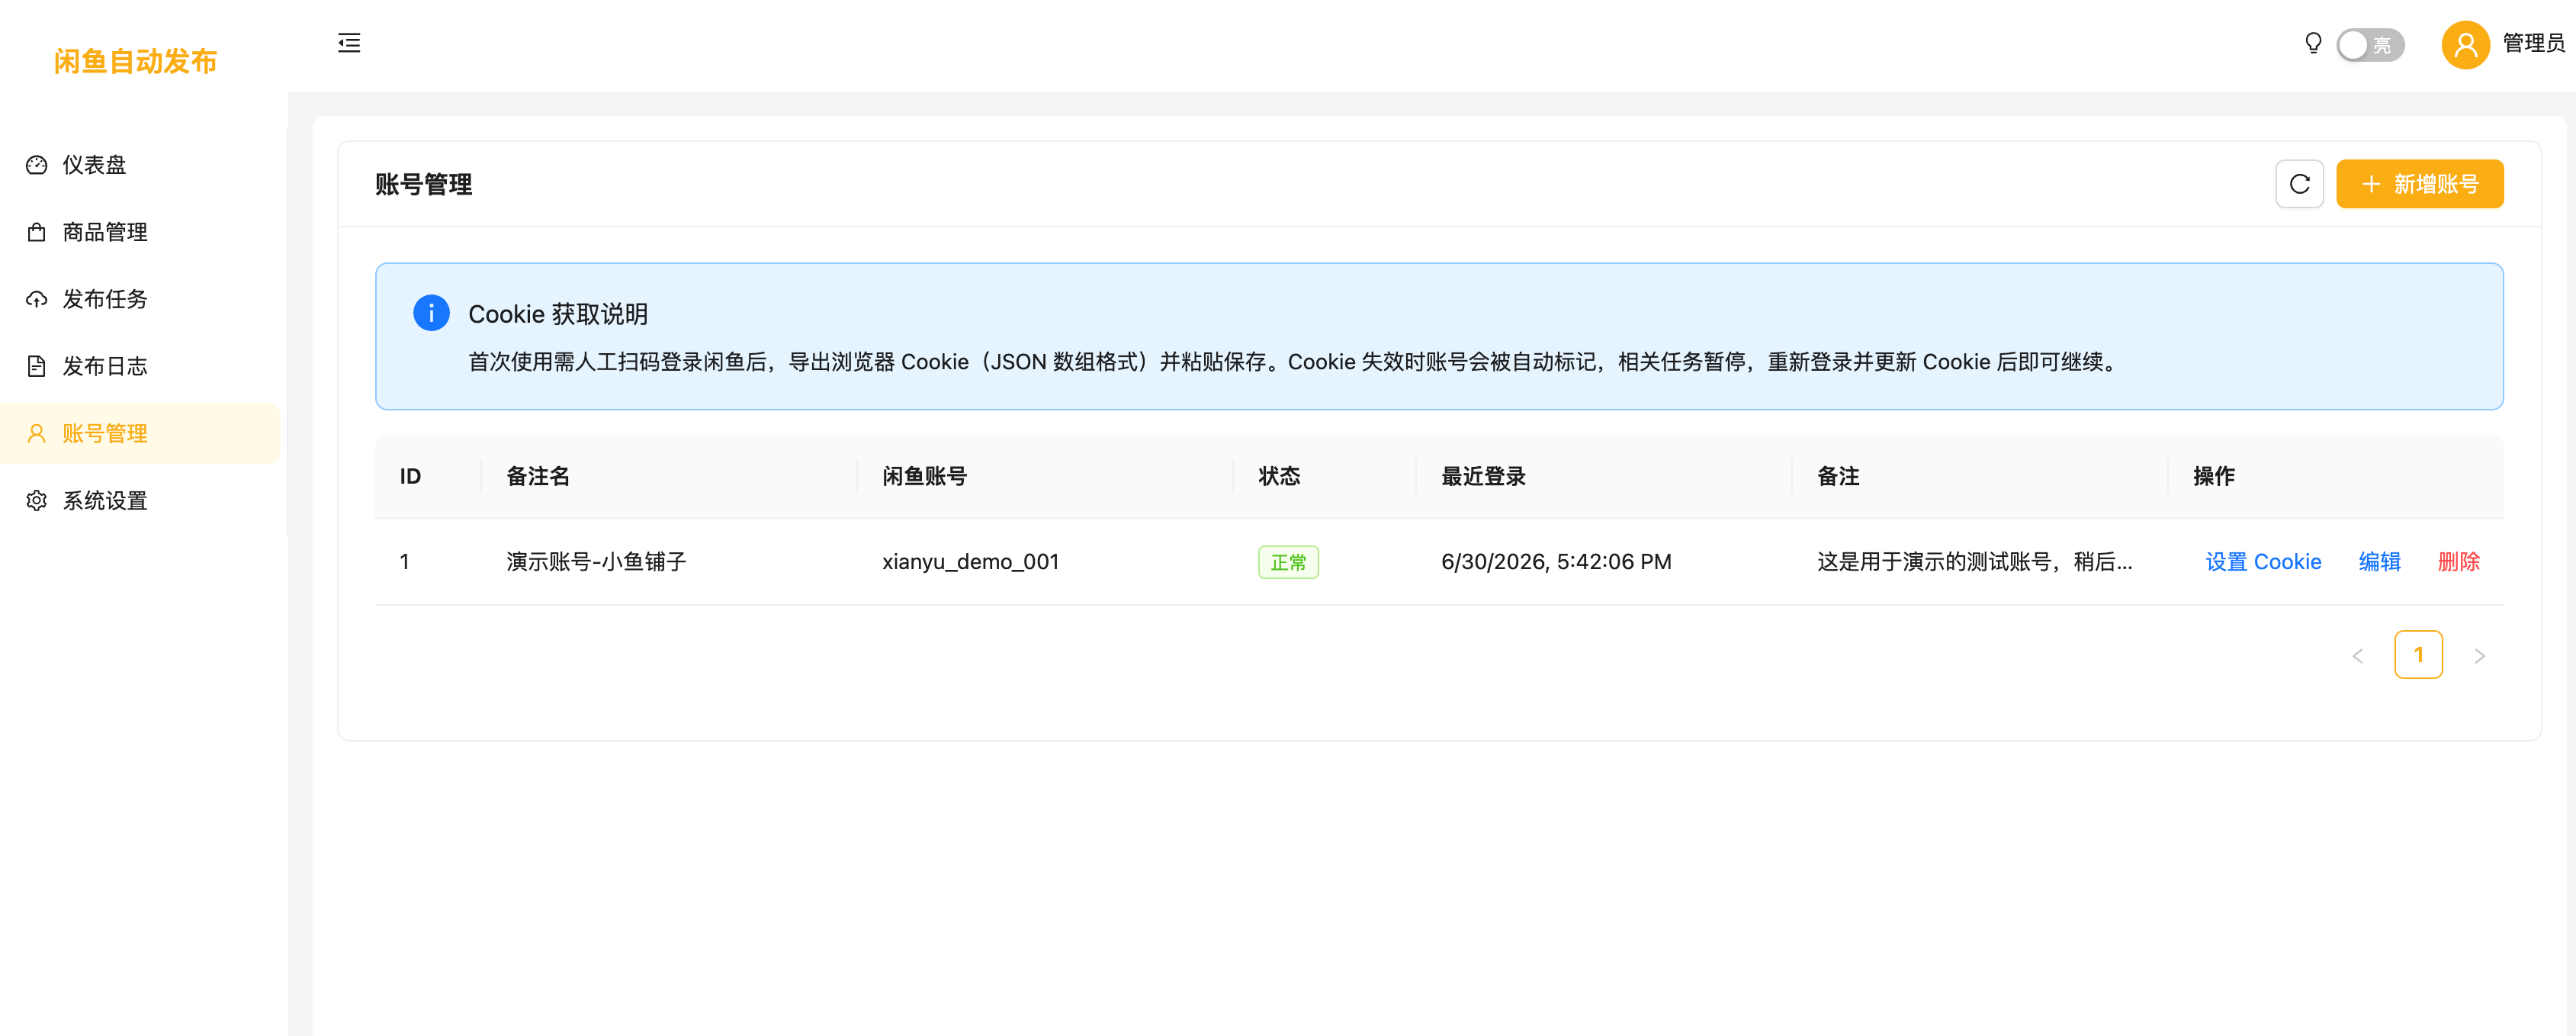Click the green 正常 status tag
2576x1036 pixels.
(1288, 562)
